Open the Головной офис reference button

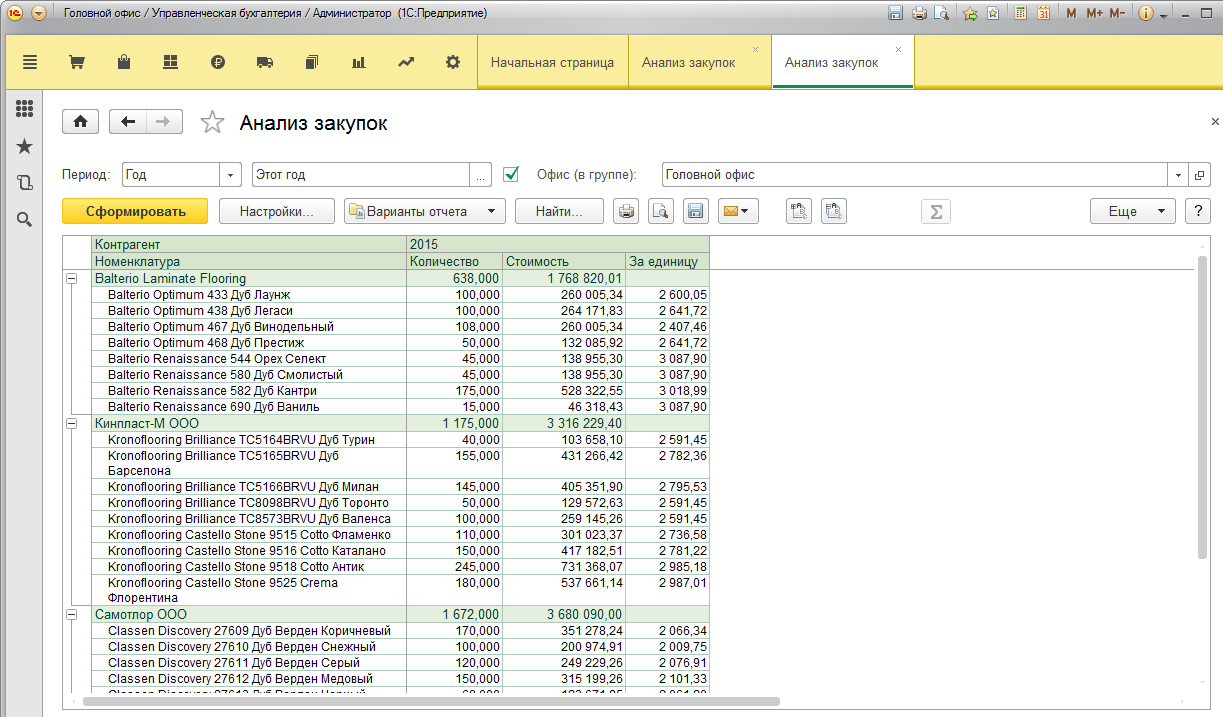(1199, 174)
